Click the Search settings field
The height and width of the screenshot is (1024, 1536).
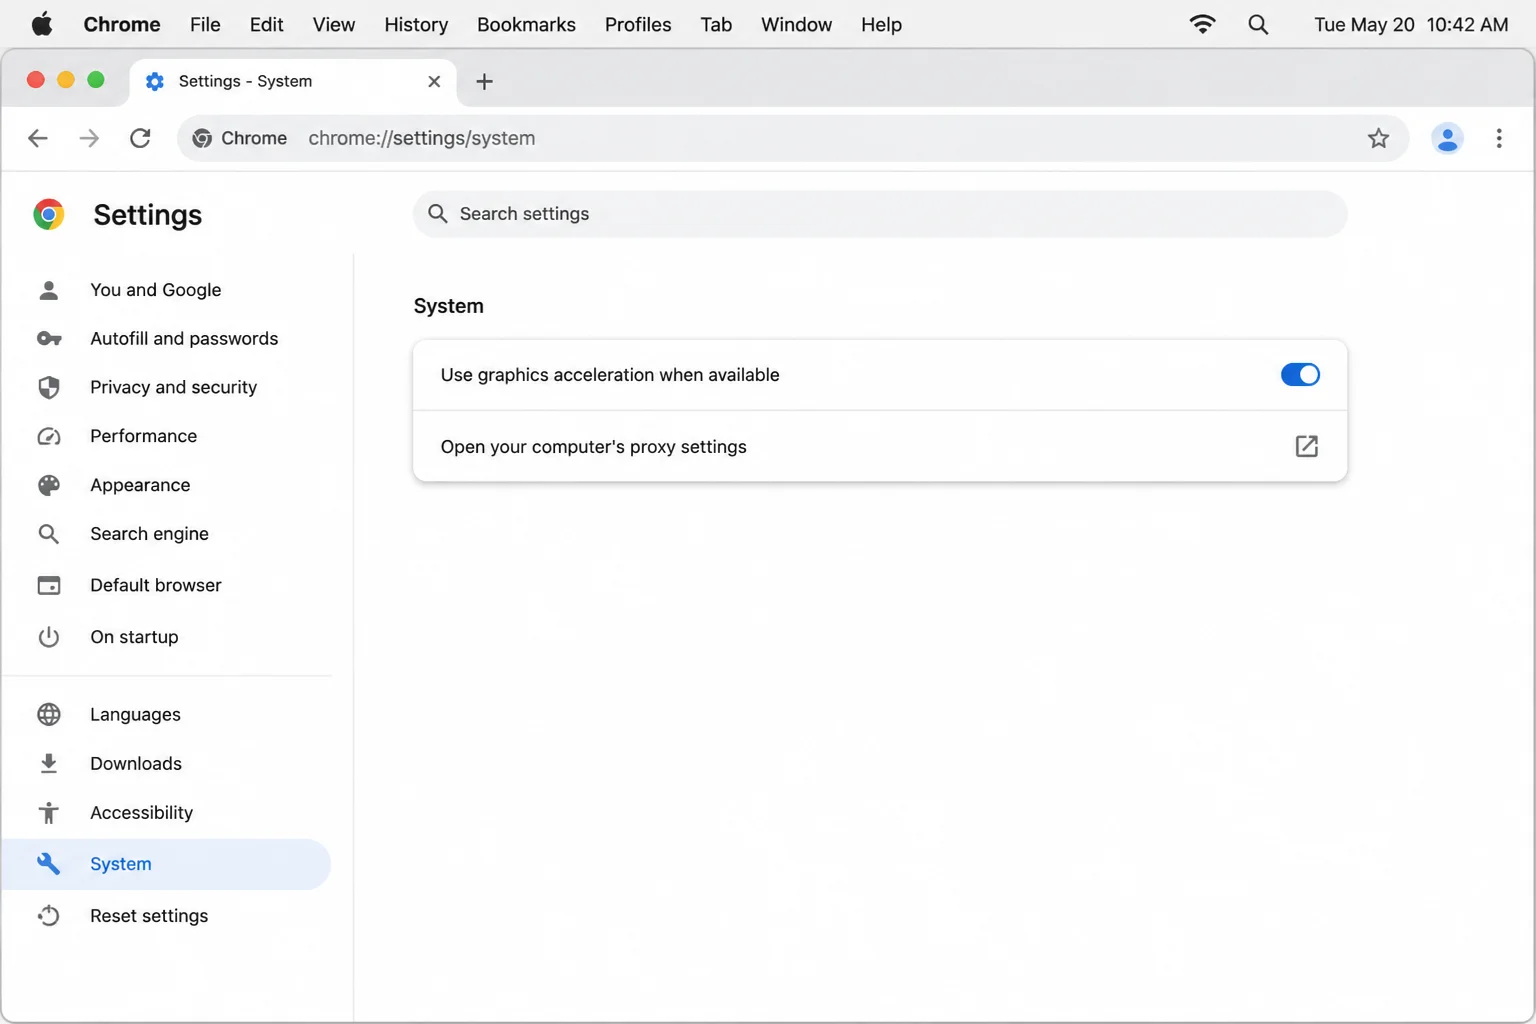click(x=880, y=214)
